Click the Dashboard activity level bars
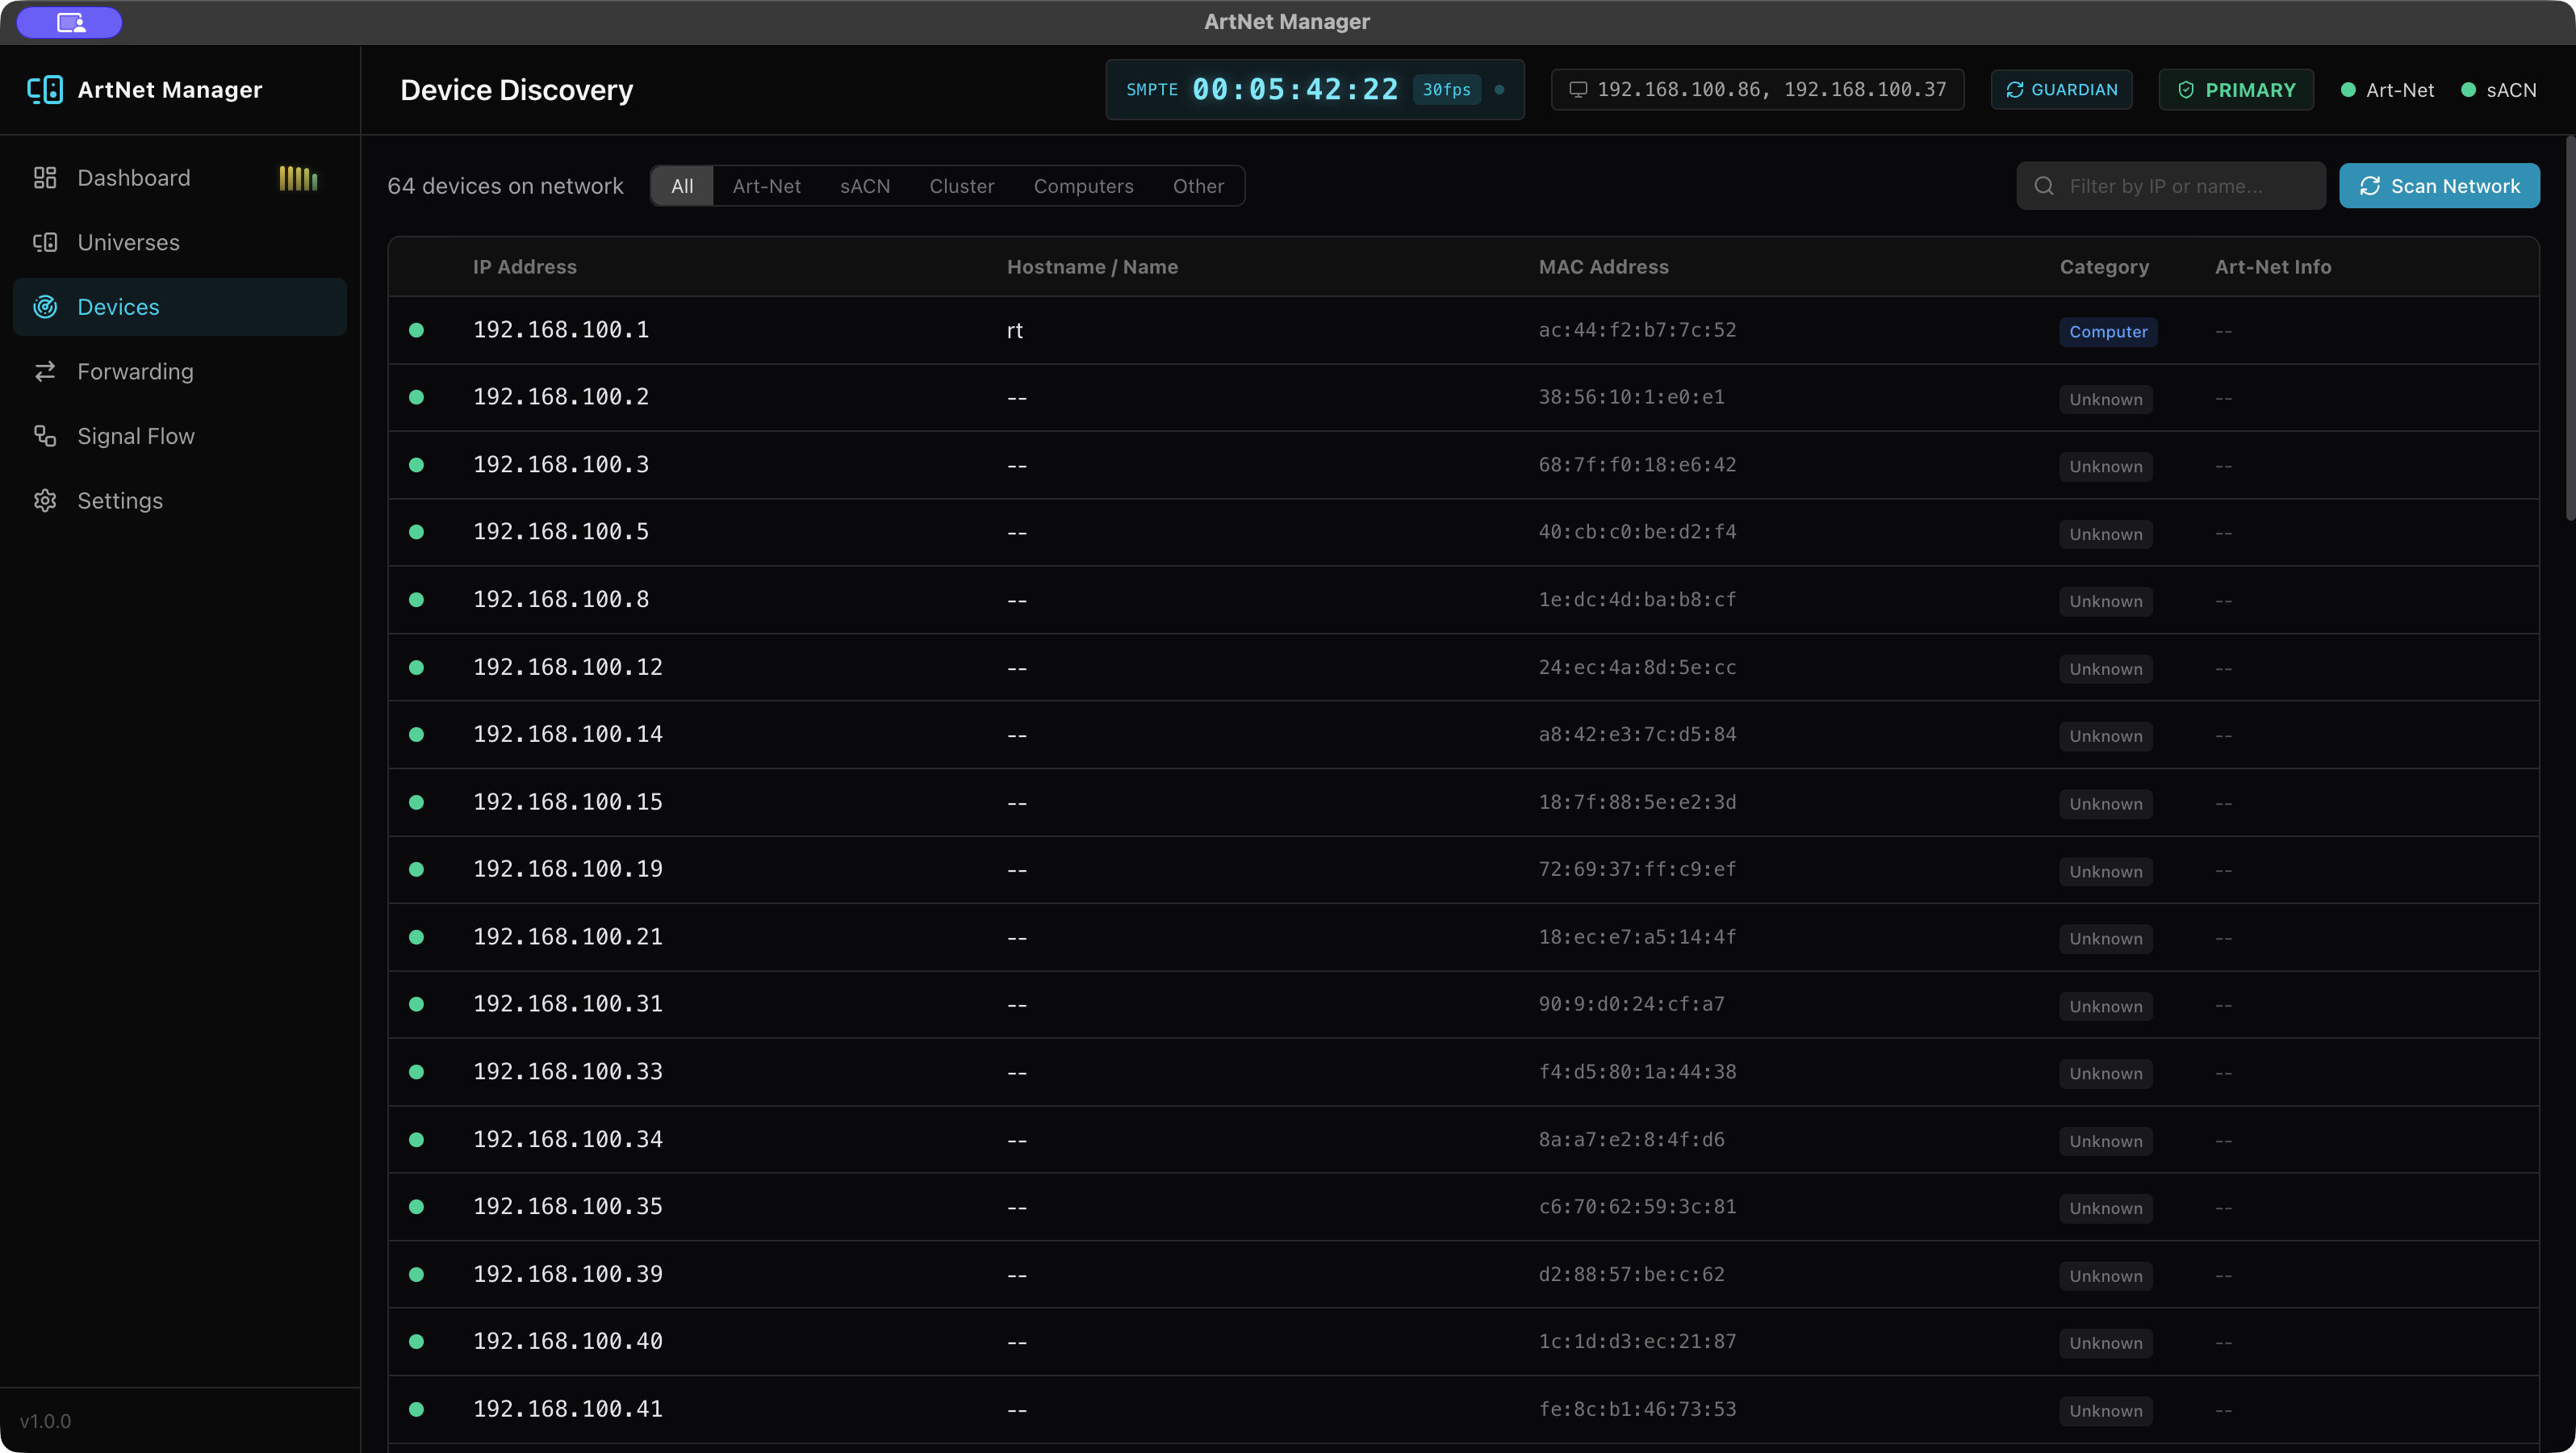 298,178
